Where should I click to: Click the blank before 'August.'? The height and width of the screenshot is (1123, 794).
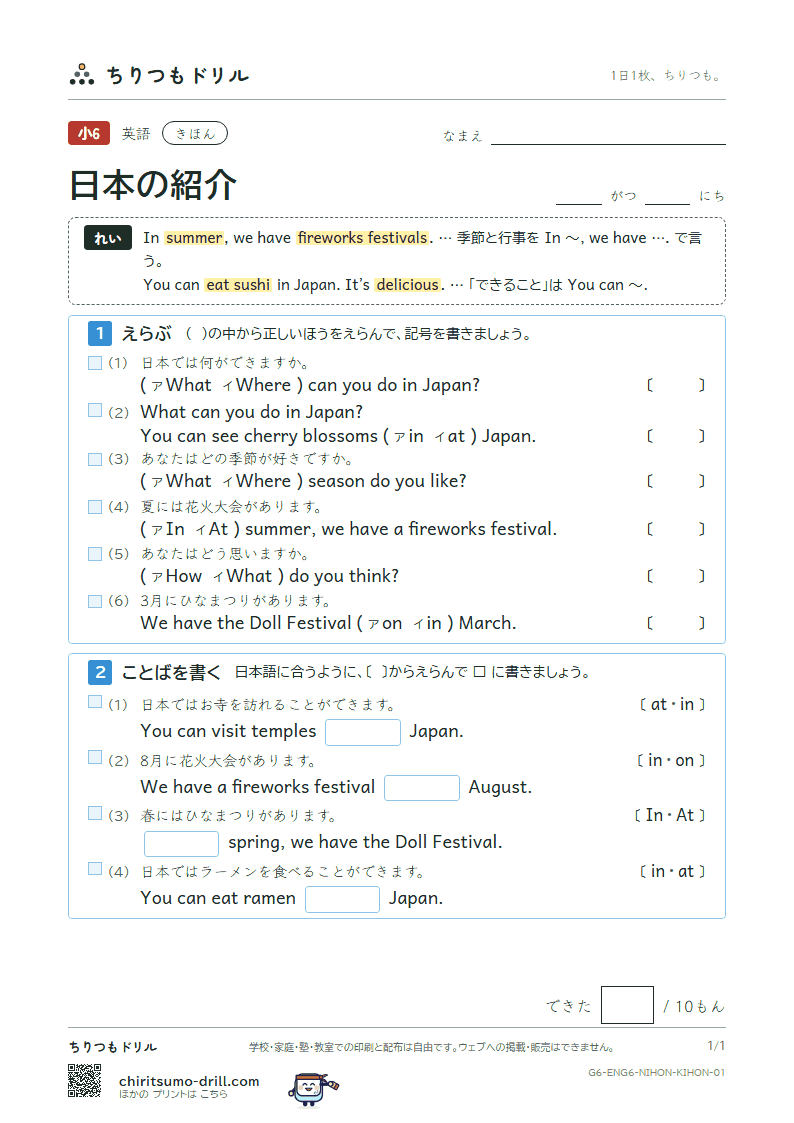(422, 788)
